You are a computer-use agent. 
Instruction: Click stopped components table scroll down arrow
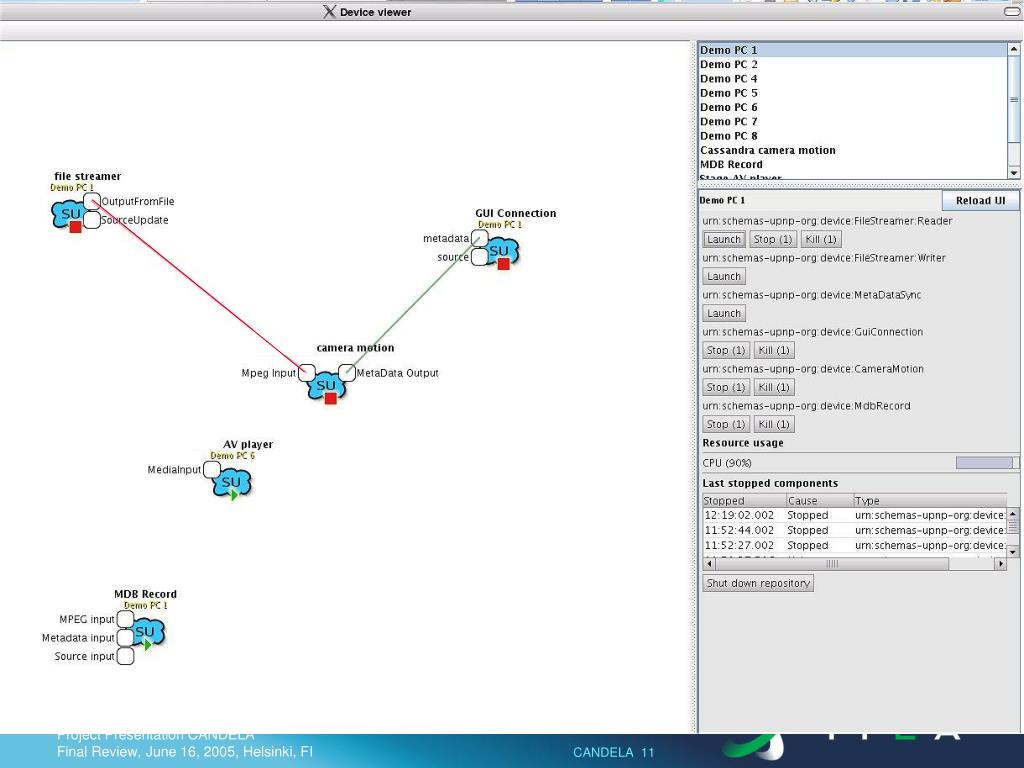[1013, 552]
